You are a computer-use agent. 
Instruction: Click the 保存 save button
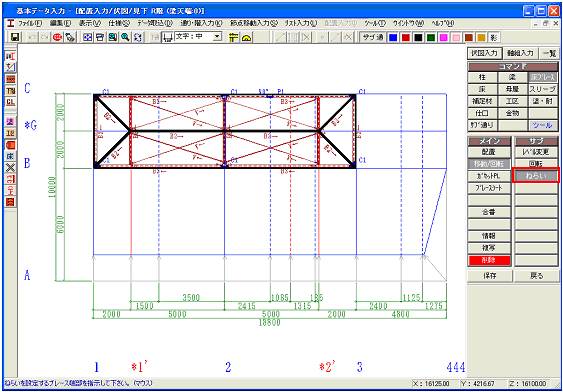pyautogui.click(x=489, y=276)
